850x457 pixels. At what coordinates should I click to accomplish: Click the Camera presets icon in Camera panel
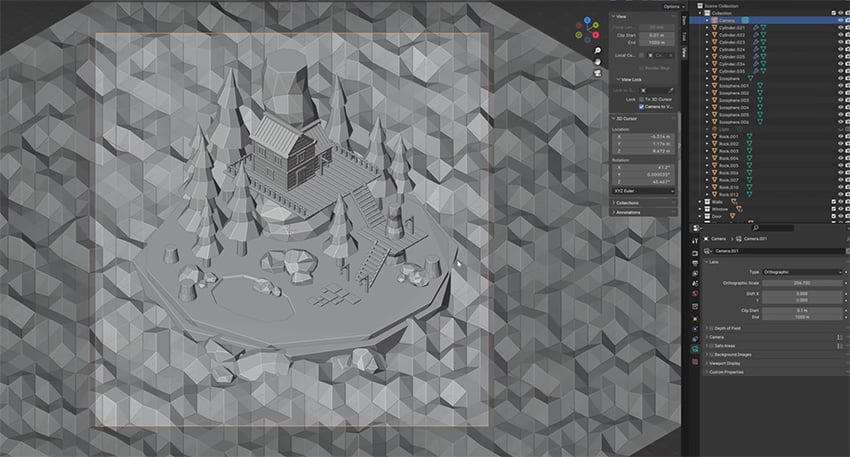840,337
